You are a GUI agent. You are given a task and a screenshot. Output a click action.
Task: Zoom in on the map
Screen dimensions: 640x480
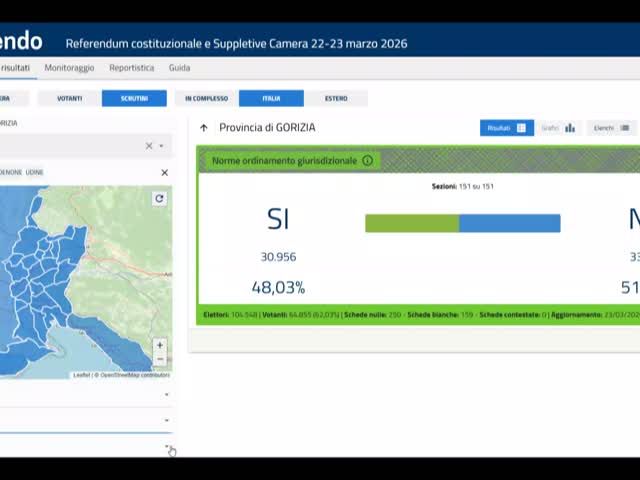159,345
